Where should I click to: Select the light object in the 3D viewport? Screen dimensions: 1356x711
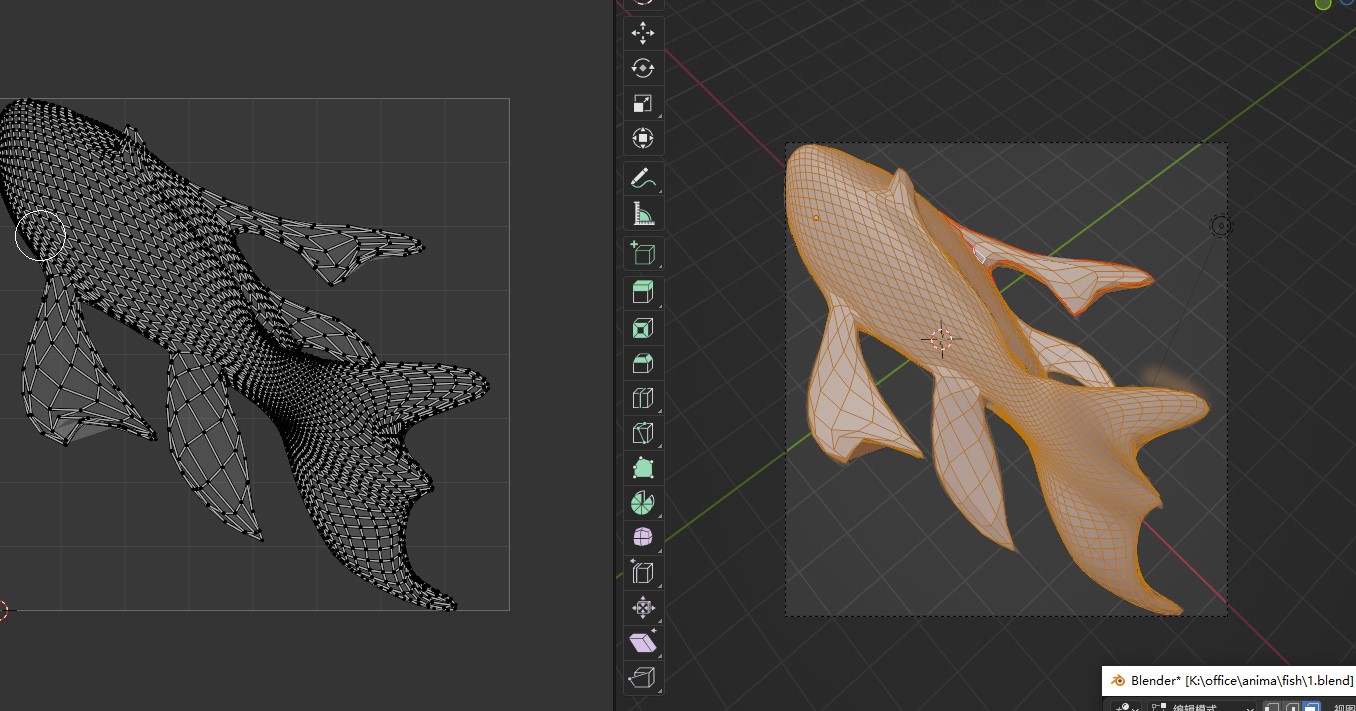pyautogui.click(x=1220, y=226)
